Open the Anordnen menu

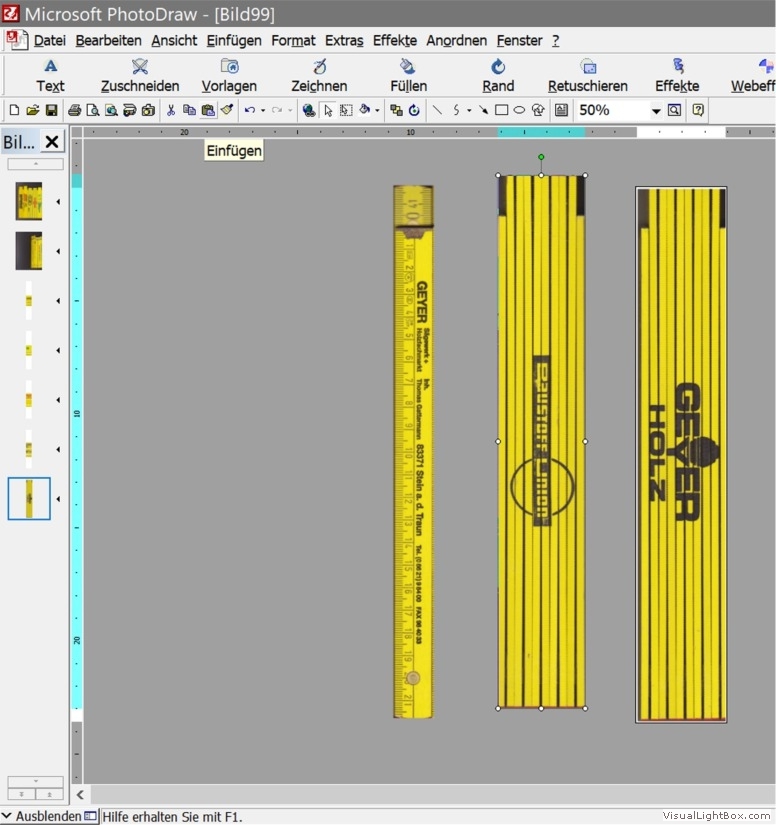coord(457,41)
